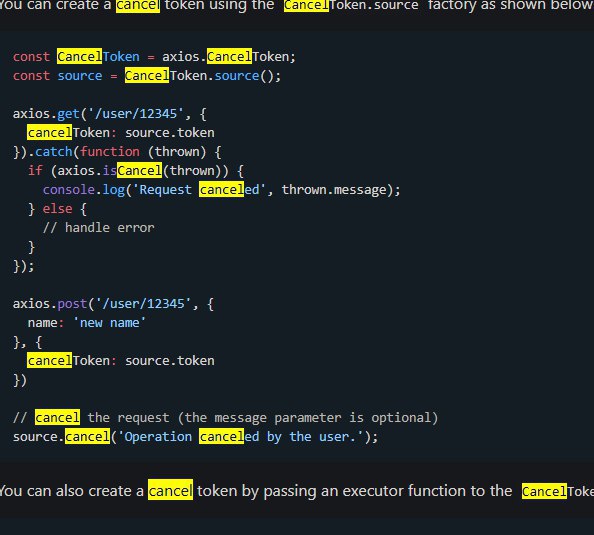Click the 'new name' string value
594x535 pixels.
point(109,323)
